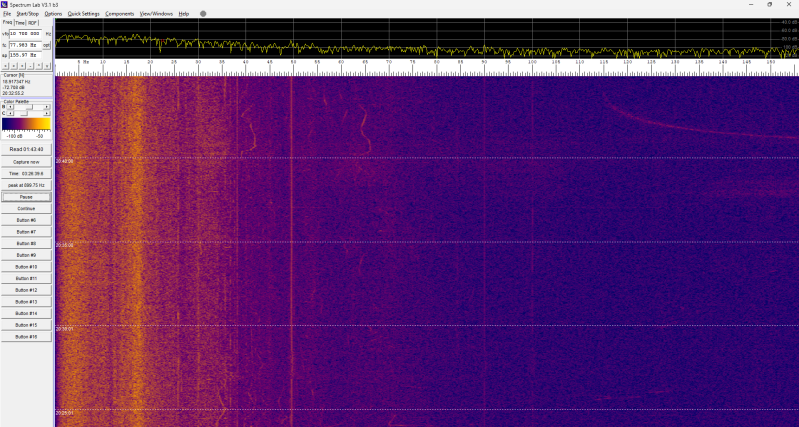This screenshot has width=799, height=427.
Task: Click the Time: 03:26:39.6 button
Action: pos(26,174)
